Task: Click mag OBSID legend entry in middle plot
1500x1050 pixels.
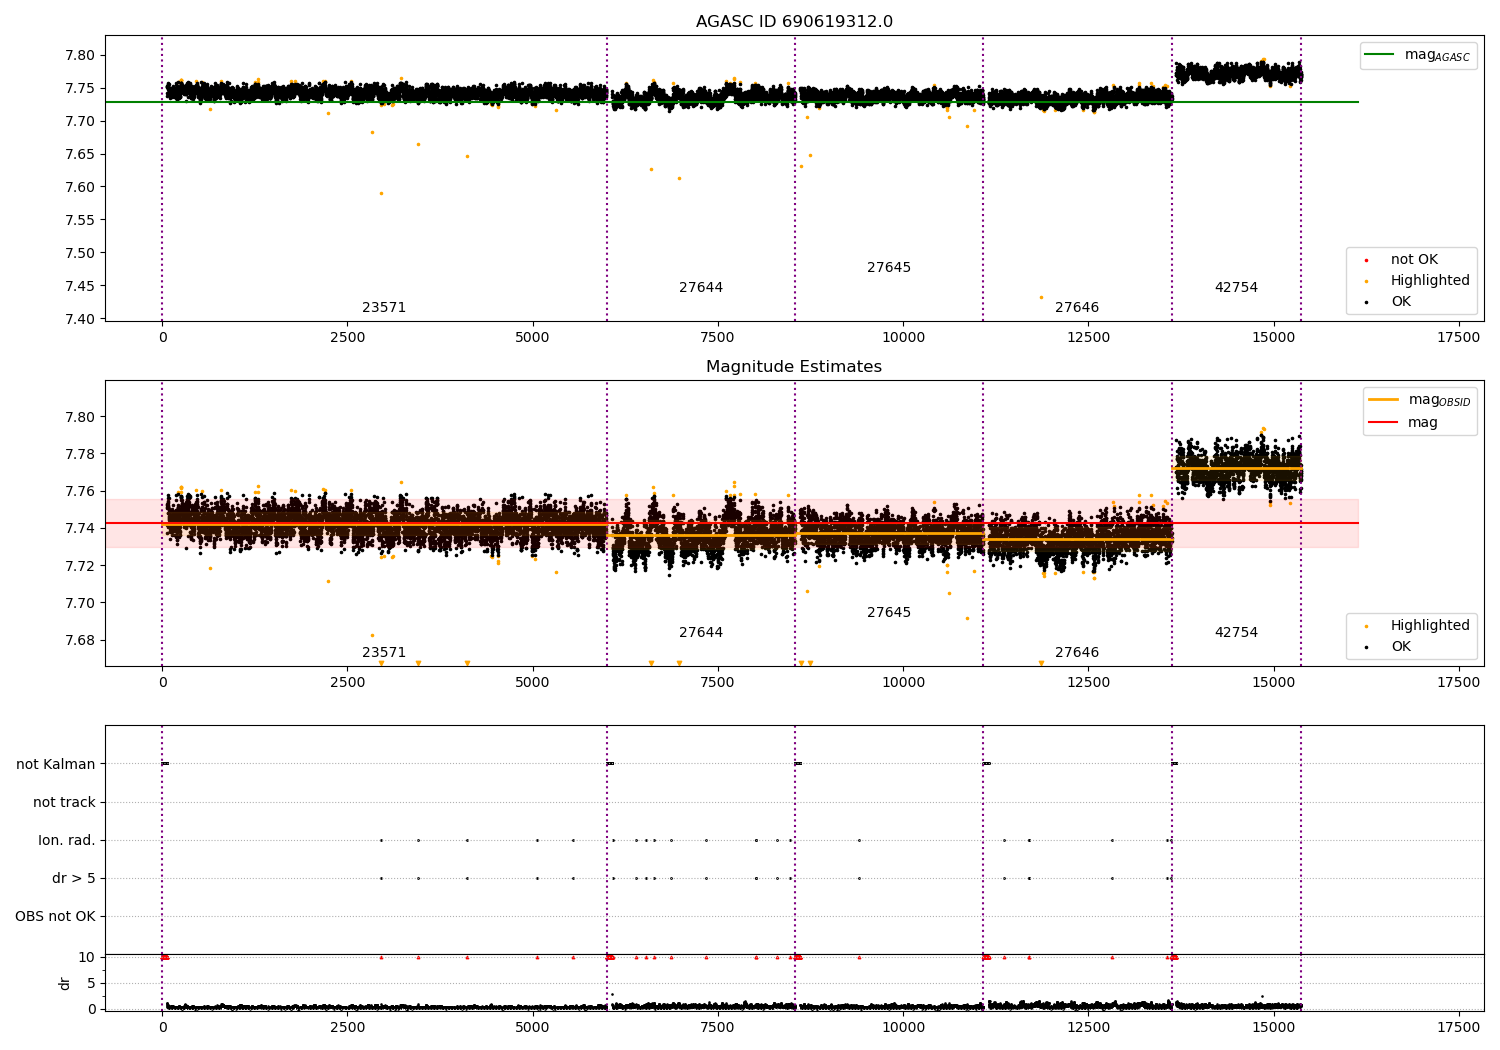Action: click(1420, 400)
